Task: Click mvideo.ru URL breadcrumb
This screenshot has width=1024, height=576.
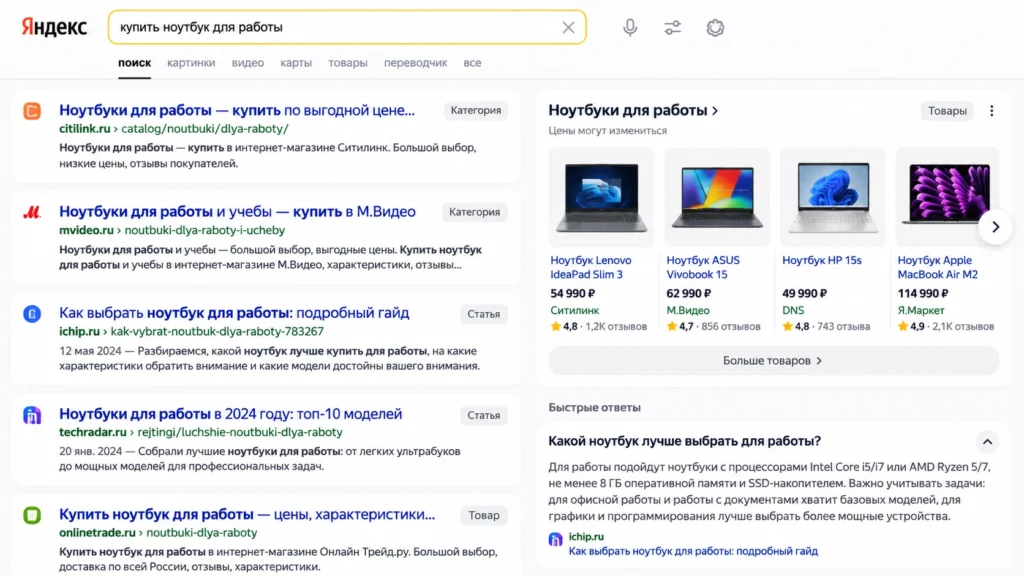Action: [172, 230]
